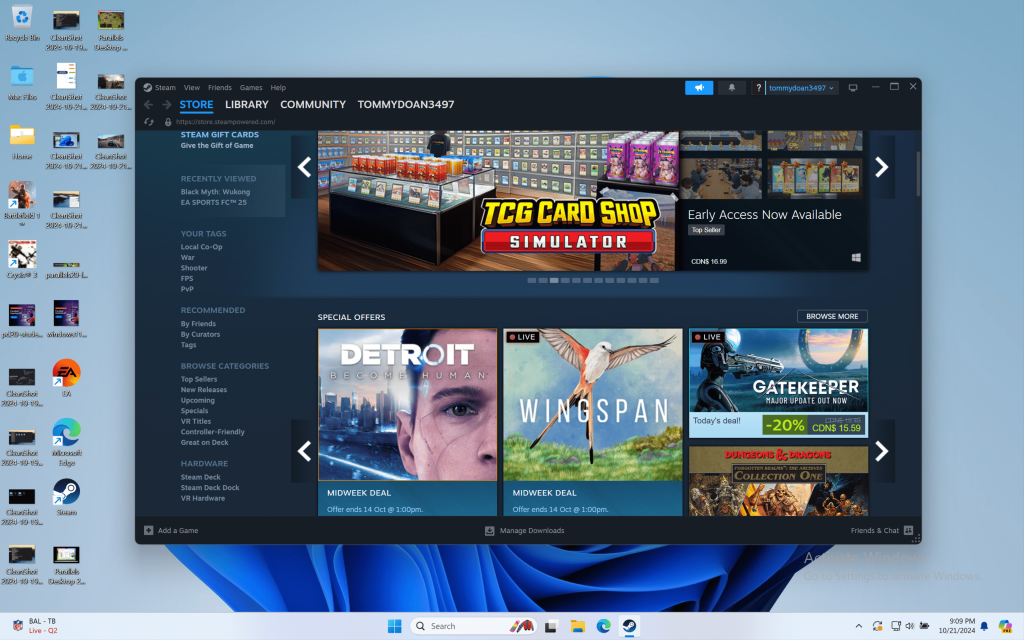Expand the tommydoan3497 account dropdown

(801, 88)
